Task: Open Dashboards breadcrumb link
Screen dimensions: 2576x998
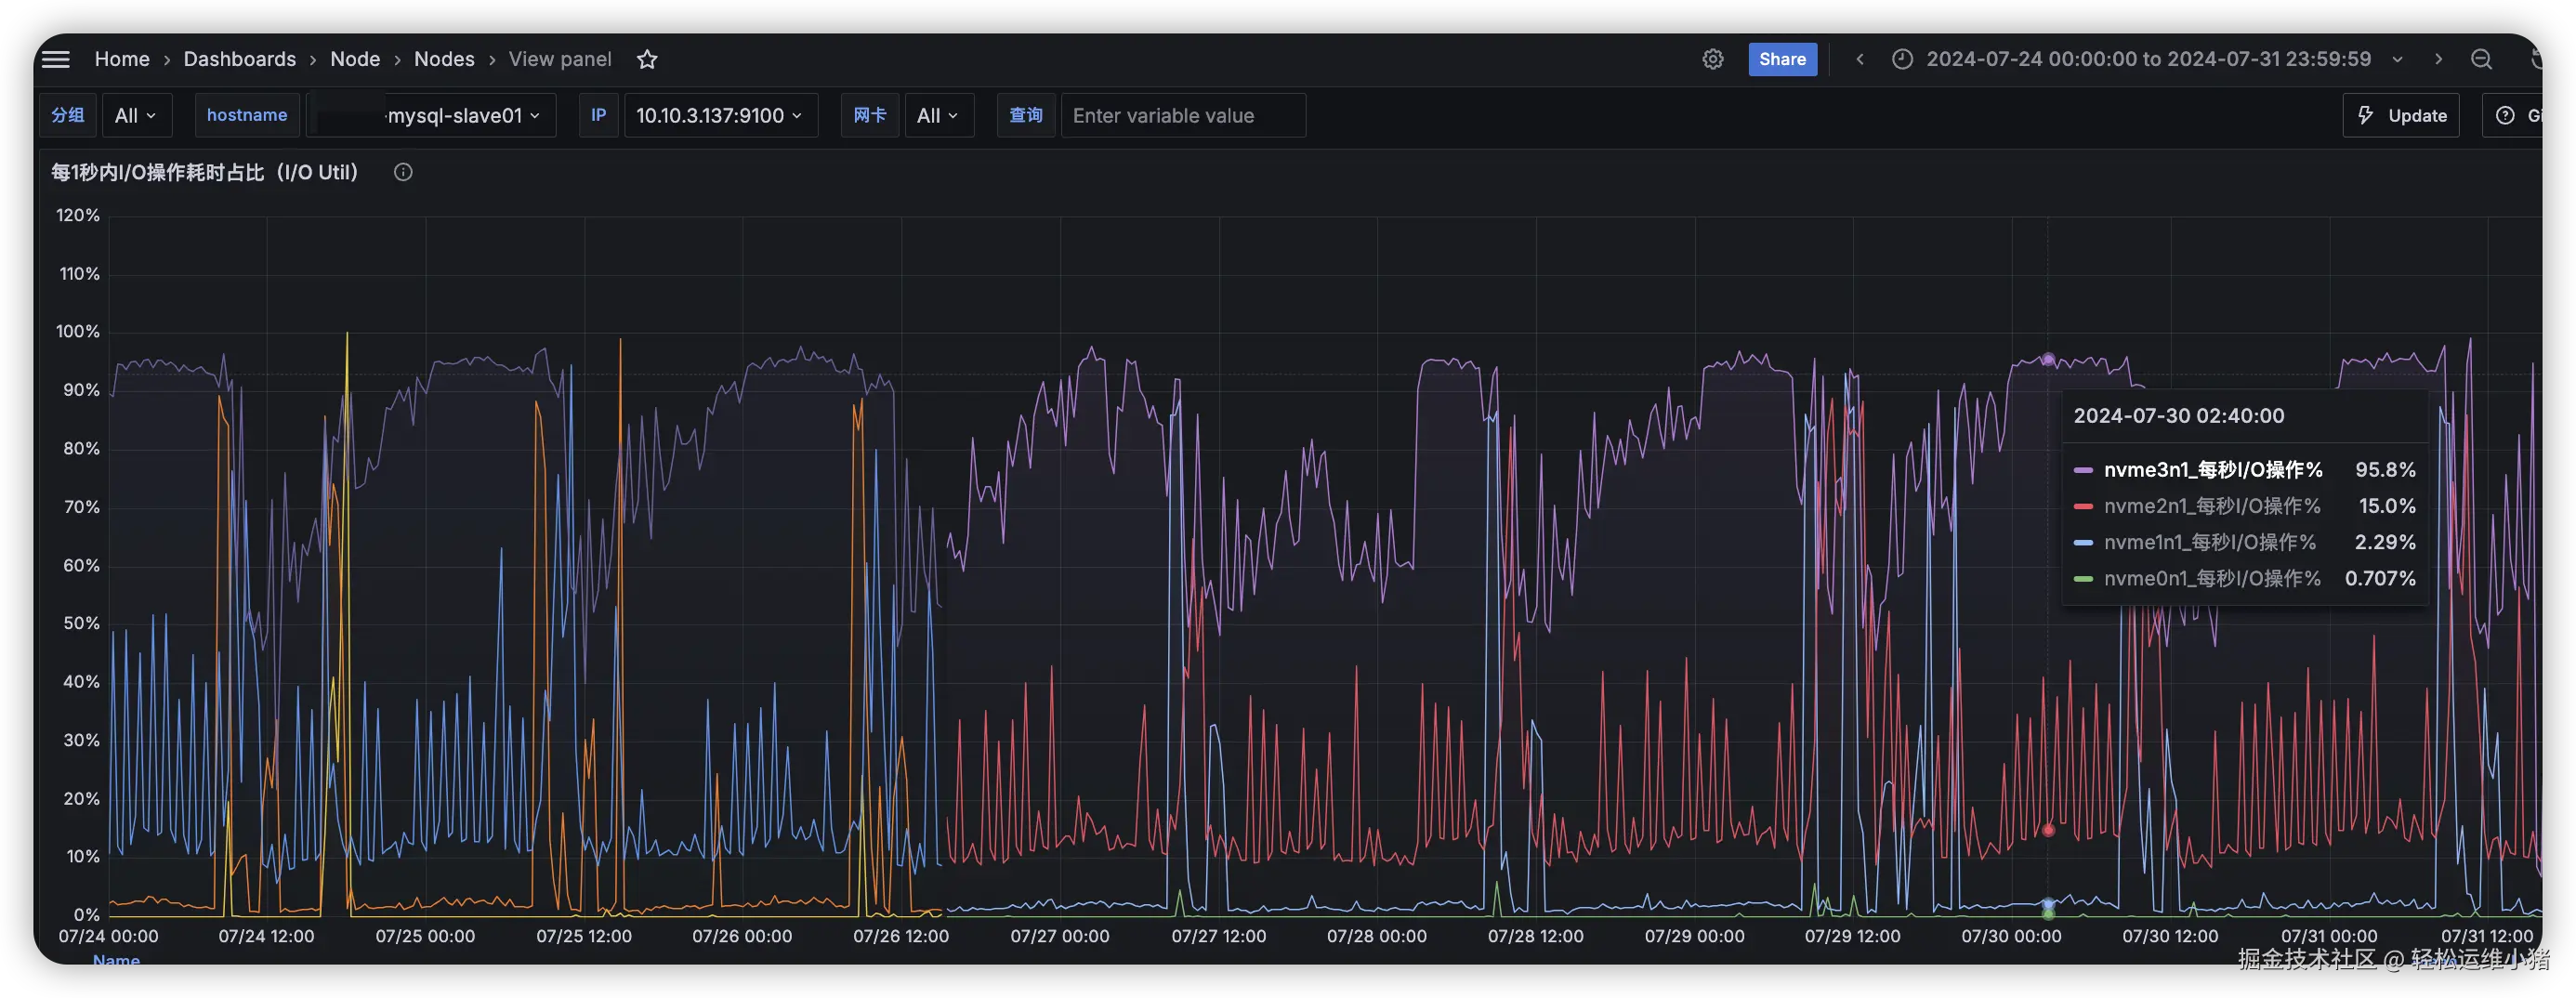Action: click(x=240, y=59)
